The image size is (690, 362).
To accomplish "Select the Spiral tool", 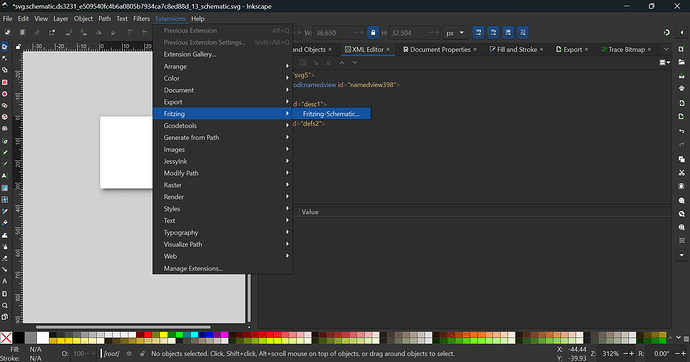I will pos(5,129).
